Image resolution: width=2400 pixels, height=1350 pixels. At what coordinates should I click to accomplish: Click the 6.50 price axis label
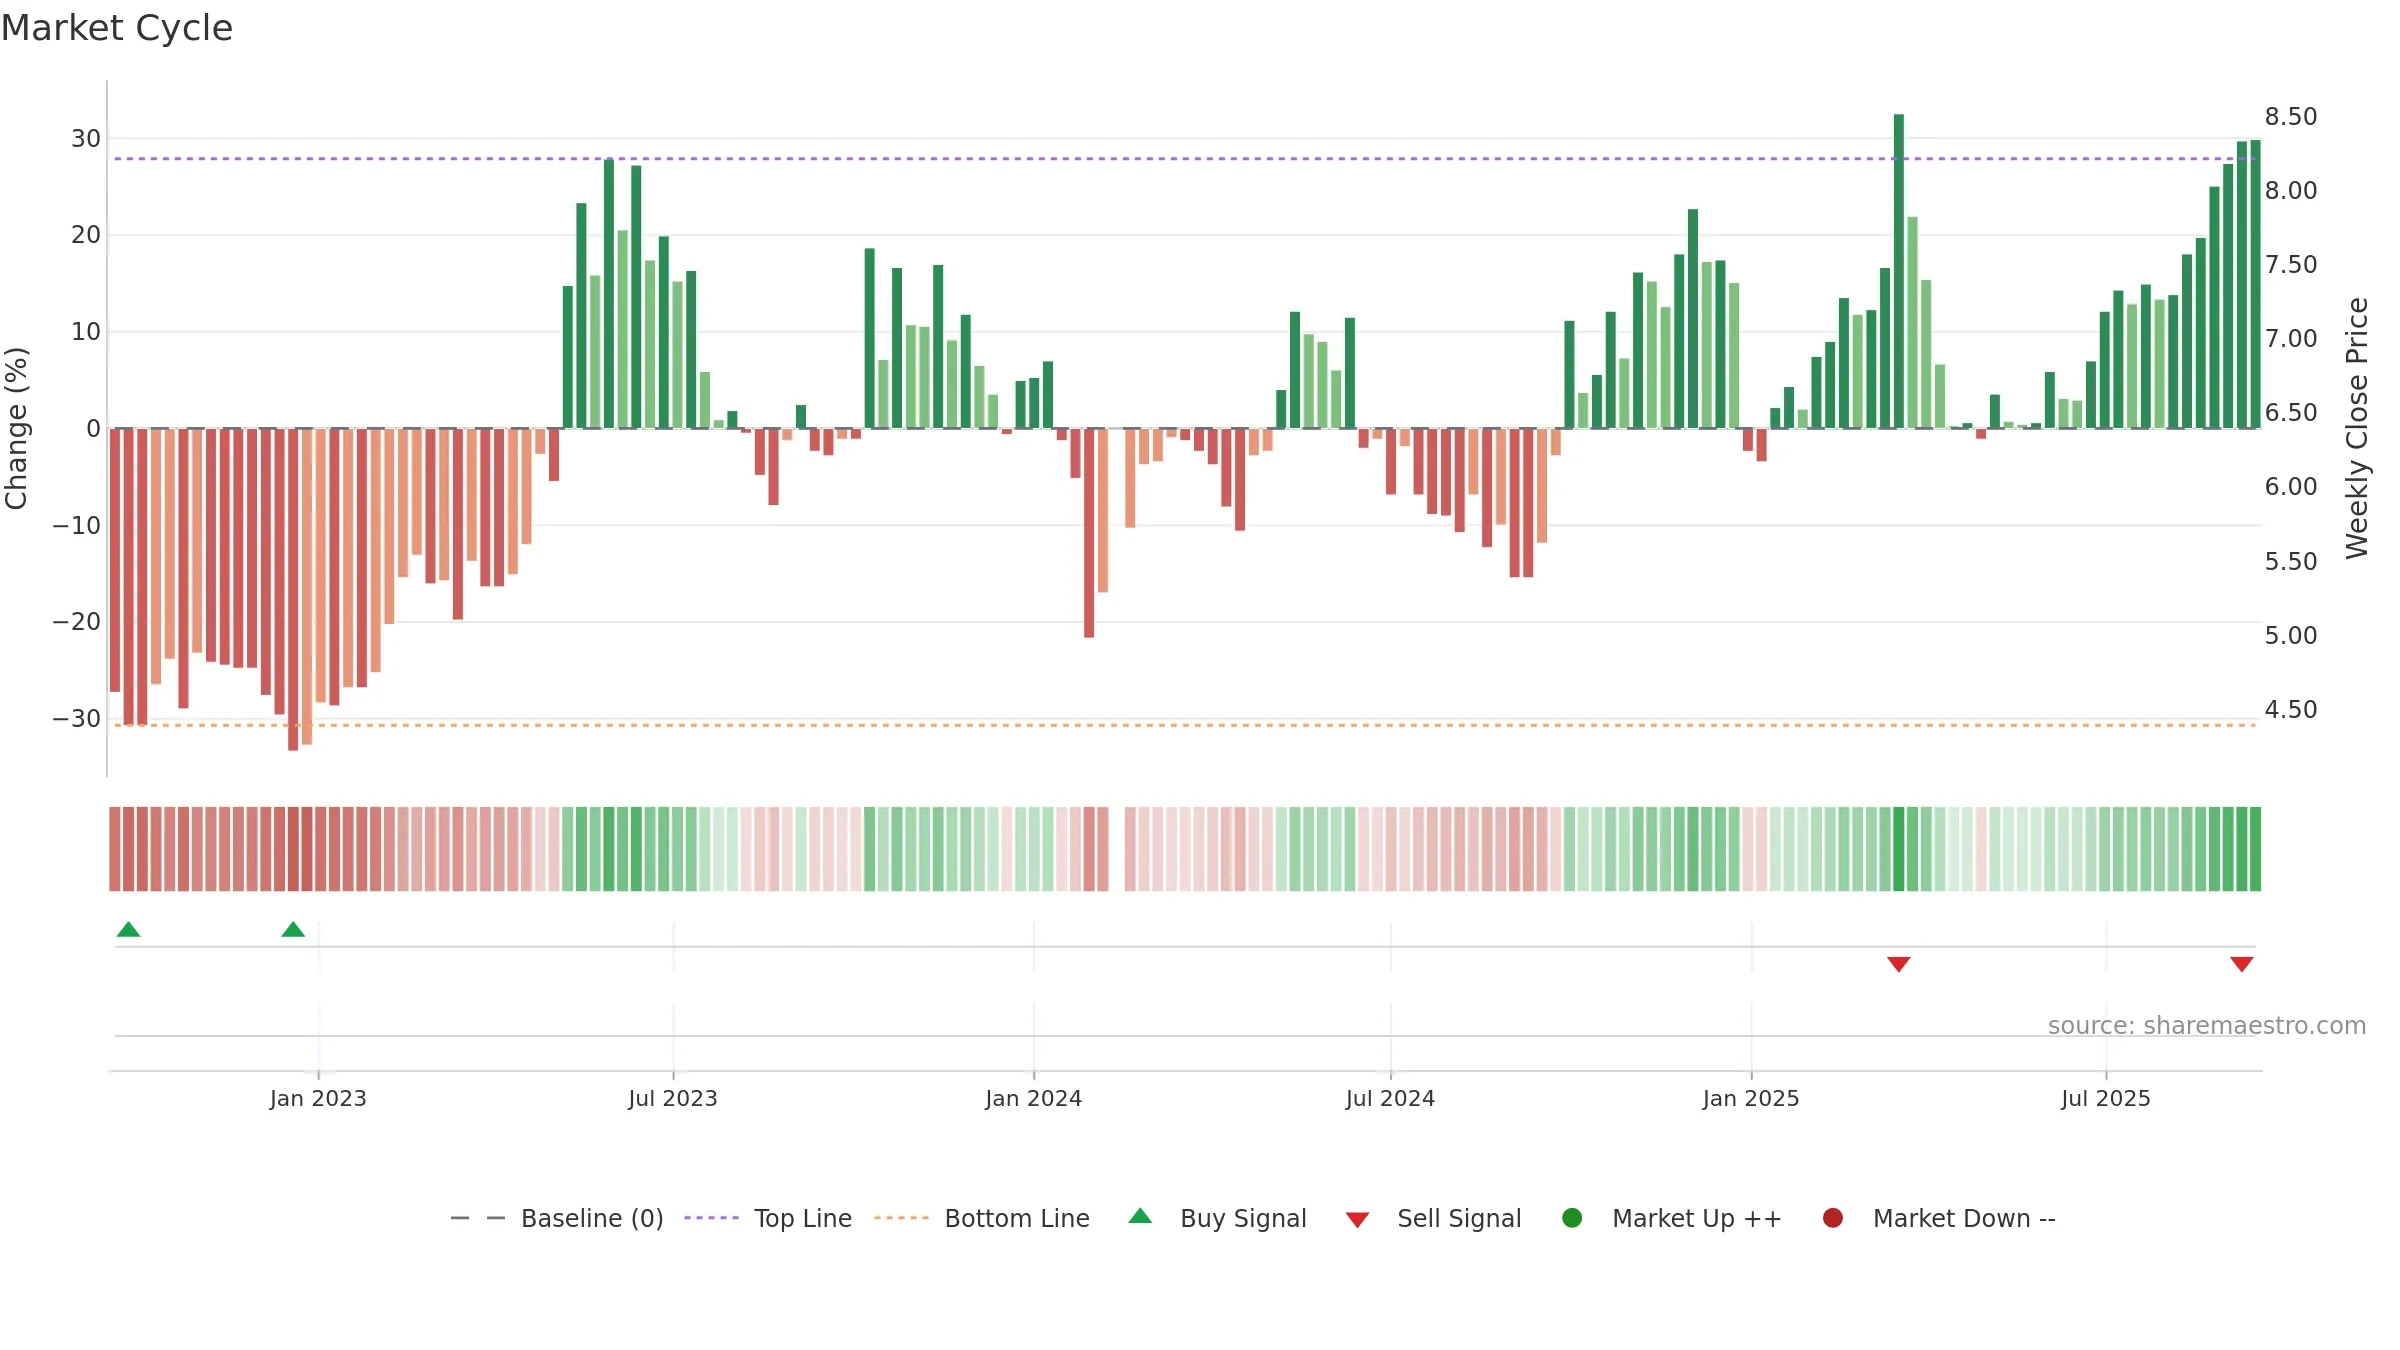tap(2291, 412)
